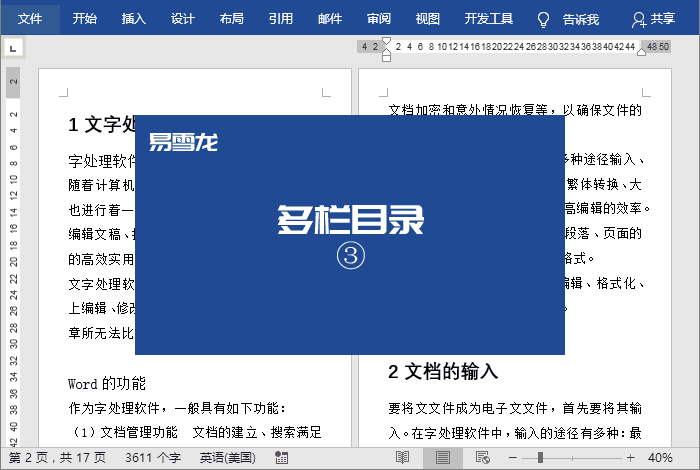Click the line 作为字处理软件，一般具有如下功能

tap(177, 408)
